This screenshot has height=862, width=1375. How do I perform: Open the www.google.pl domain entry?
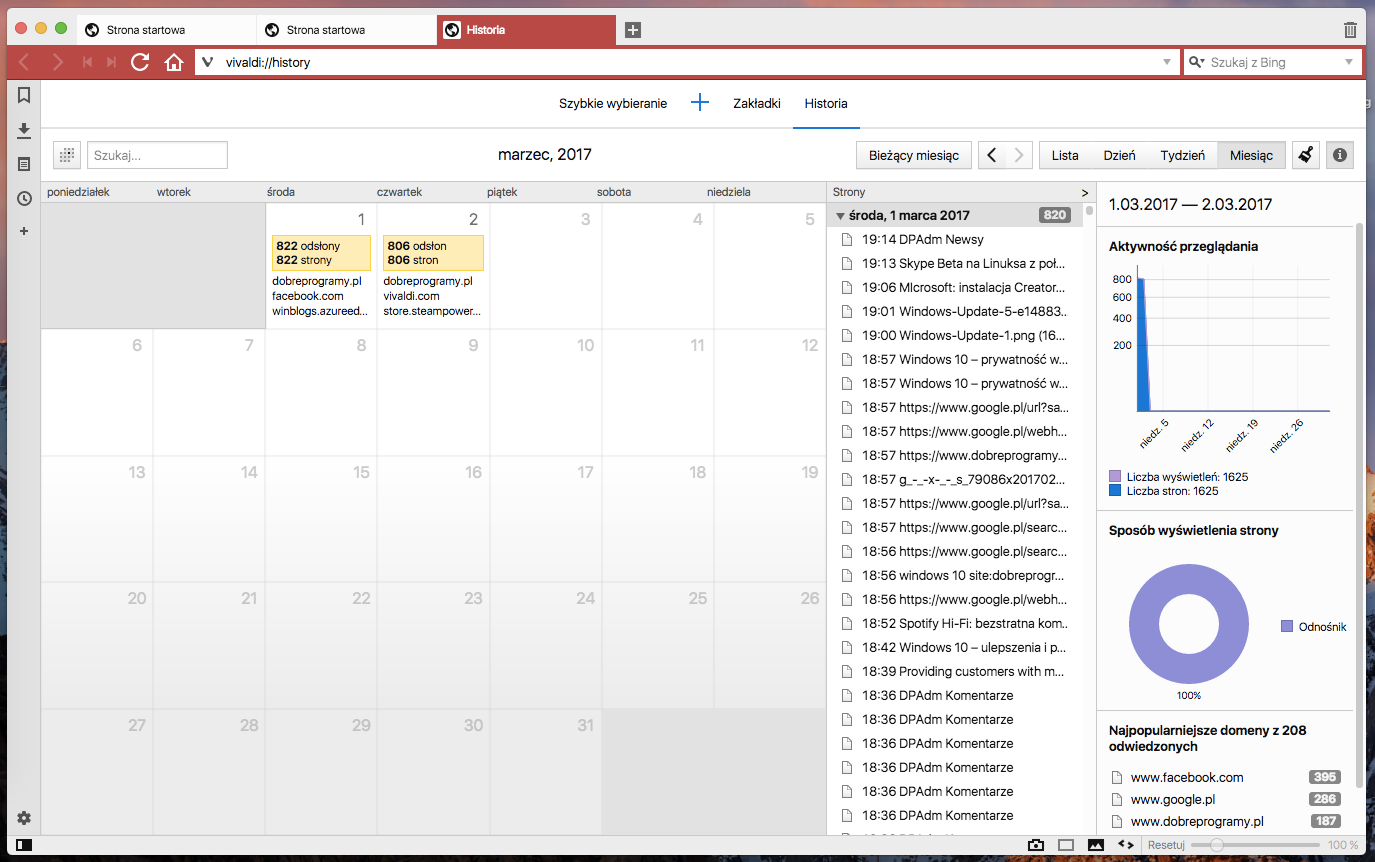[1225, 800]
